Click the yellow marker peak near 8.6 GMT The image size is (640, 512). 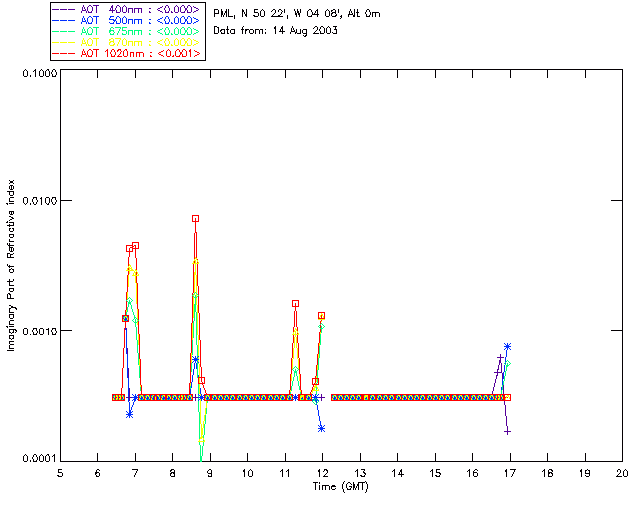click(196, 261)
